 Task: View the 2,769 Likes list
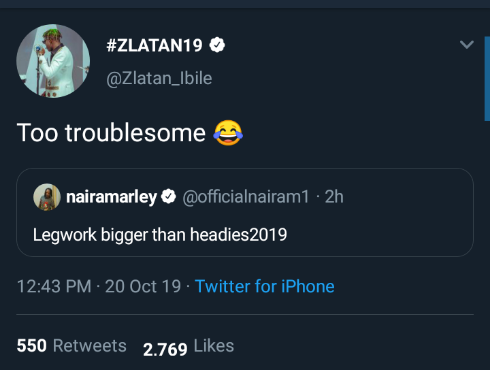coord(188,347)
